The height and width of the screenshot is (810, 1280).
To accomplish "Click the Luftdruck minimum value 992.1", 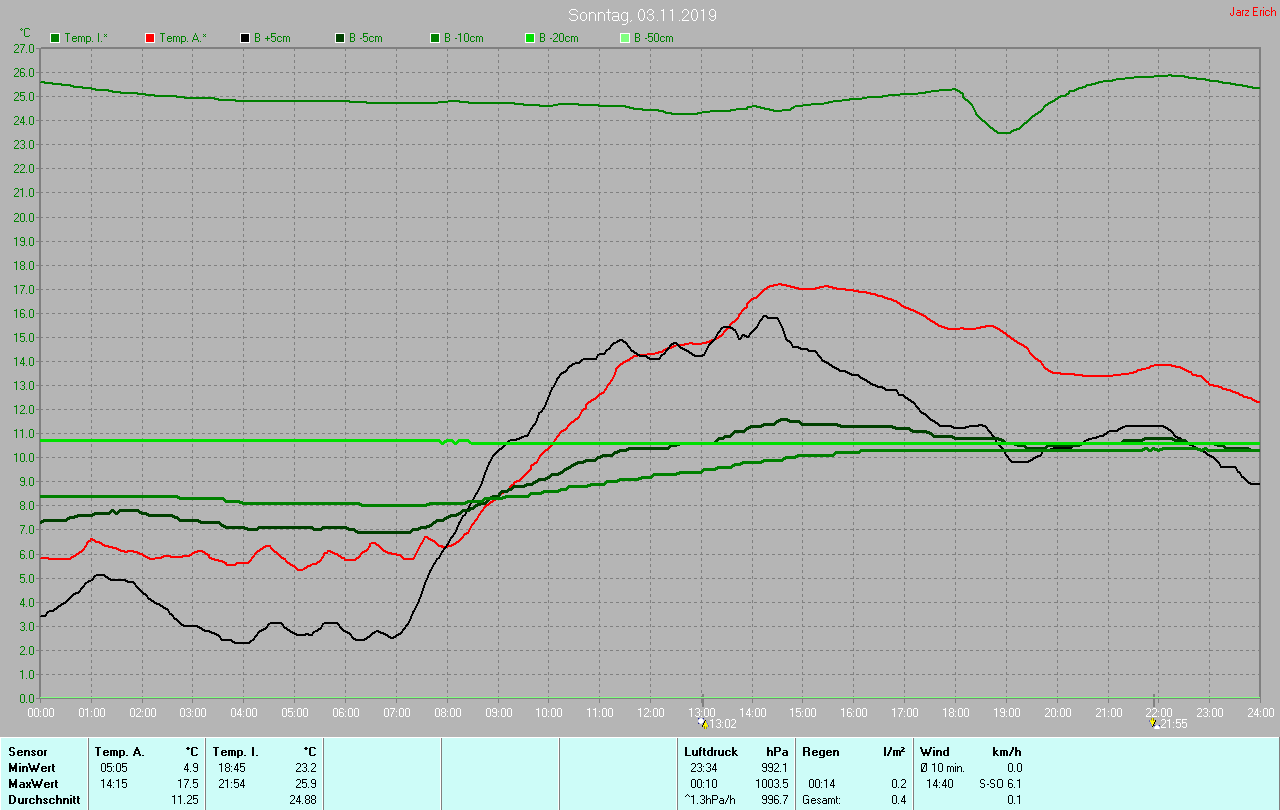I will pos(774,767).
